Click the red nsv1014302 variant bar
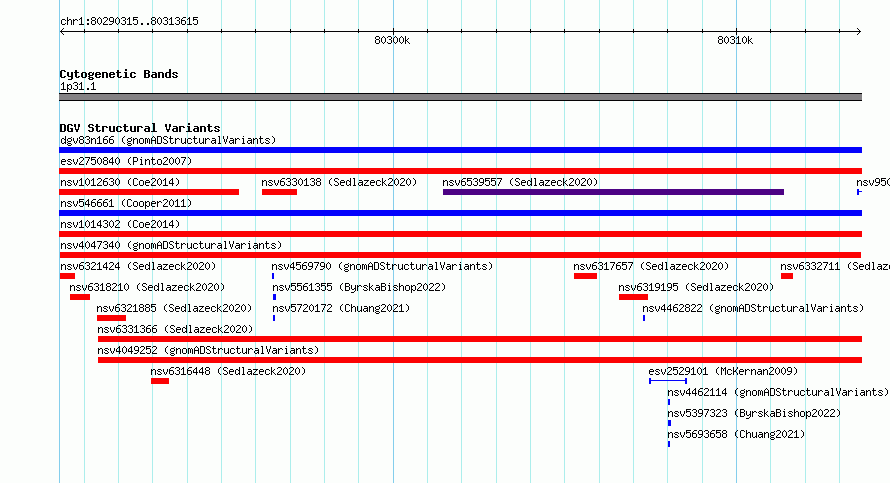The height and width of the screenshot is (483, 890). tap(460, 234)
